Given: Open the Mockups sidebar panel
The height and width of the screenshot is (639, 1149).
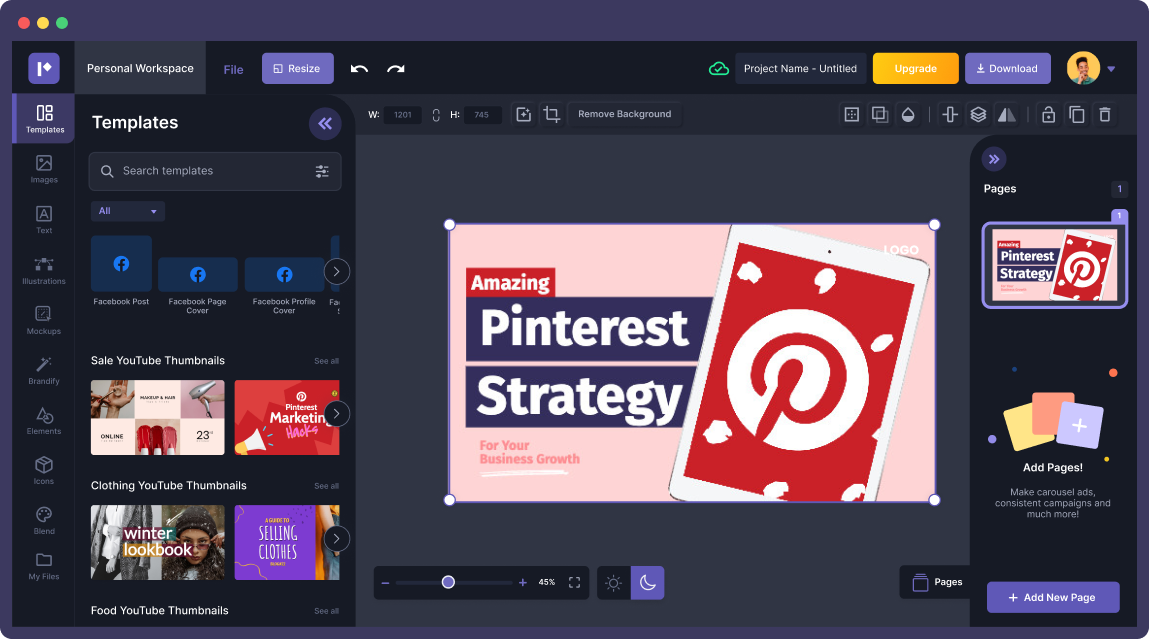Looking at the screenshot, I should [44, 320].
